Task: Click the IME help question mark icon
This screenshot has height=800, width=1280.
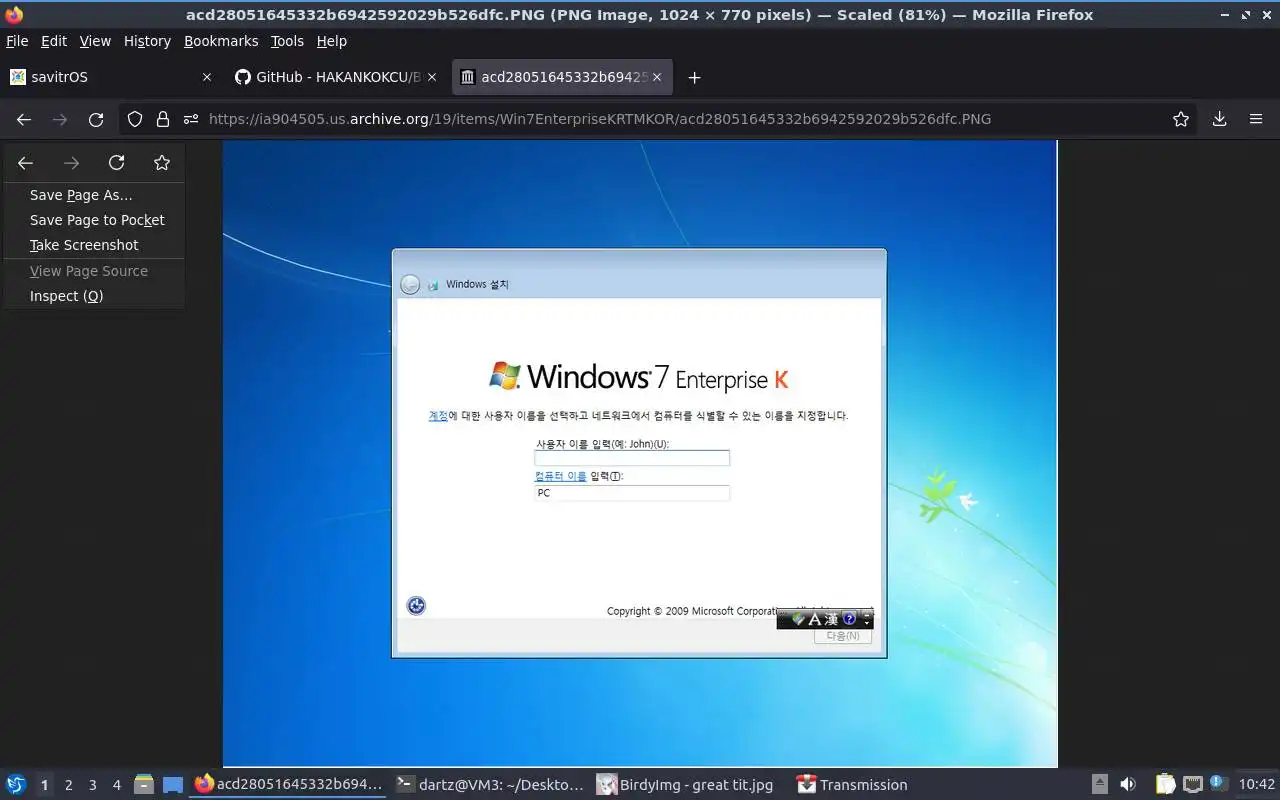Action: click(850, 619)
